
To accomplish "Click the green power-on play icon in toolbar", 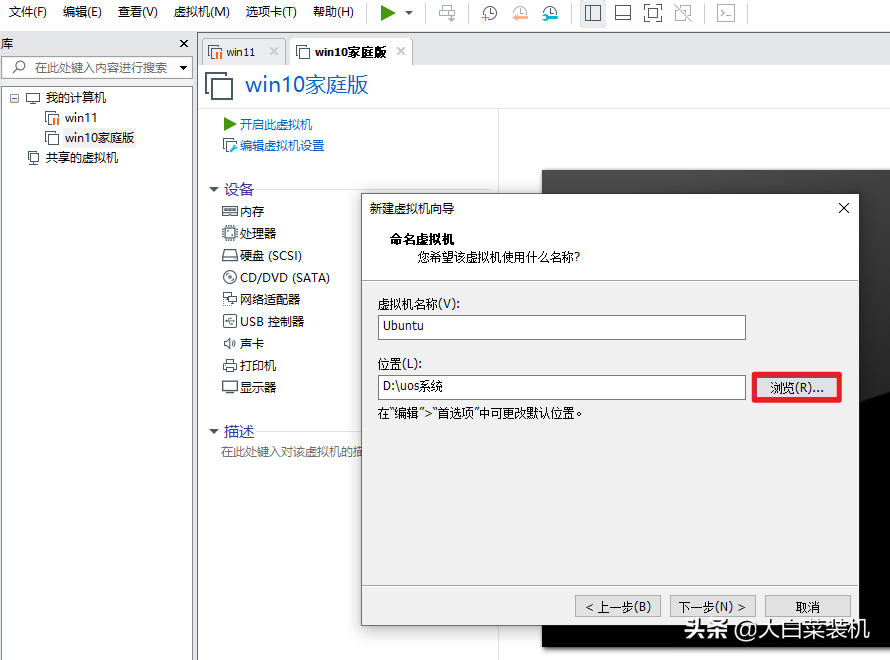I will (x=388, y=12).
